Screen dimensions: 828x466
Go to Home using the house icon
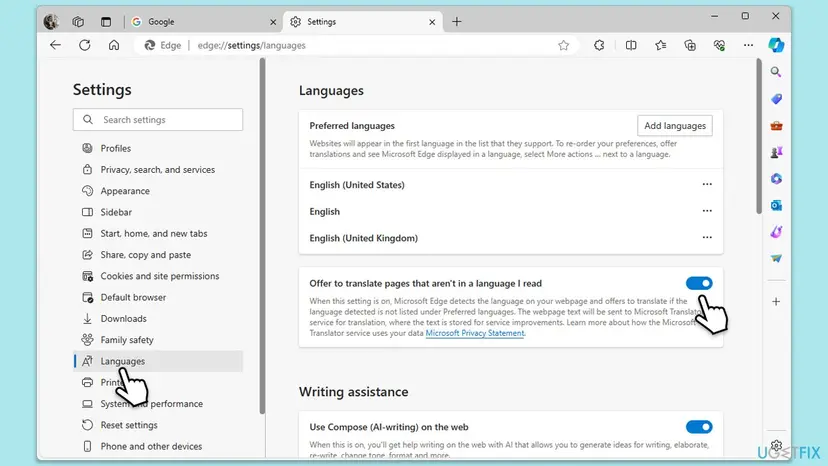[x=114, y=45]
